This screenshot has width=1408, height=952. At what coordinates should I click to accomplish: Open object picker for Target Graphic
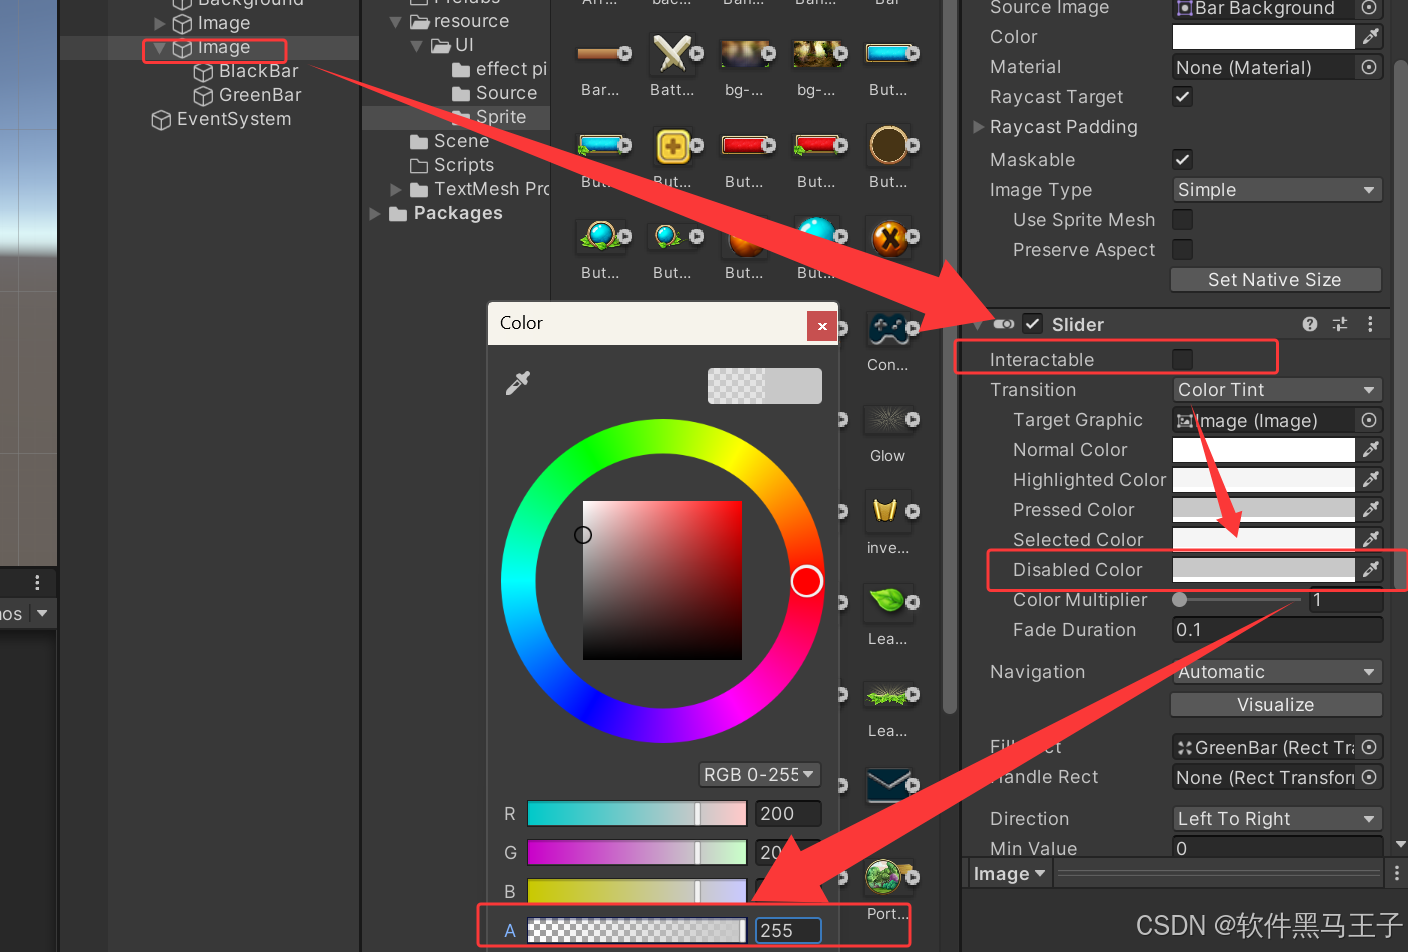pyautogui.click(x=1369, y=420)
